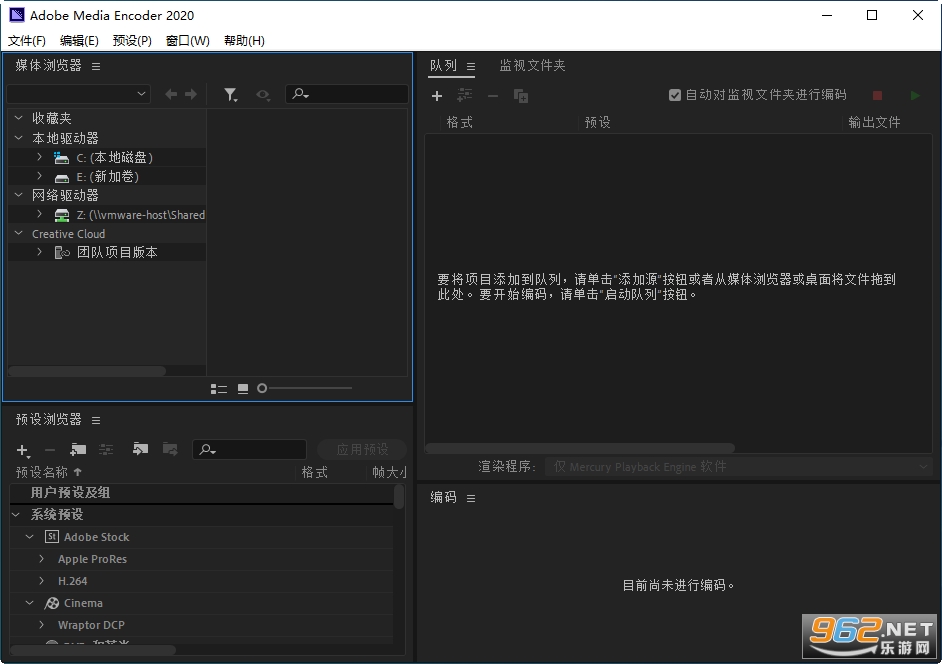Click the 预设 column header in queue
The image size is (942, 664).
click(x=598, y=123)
